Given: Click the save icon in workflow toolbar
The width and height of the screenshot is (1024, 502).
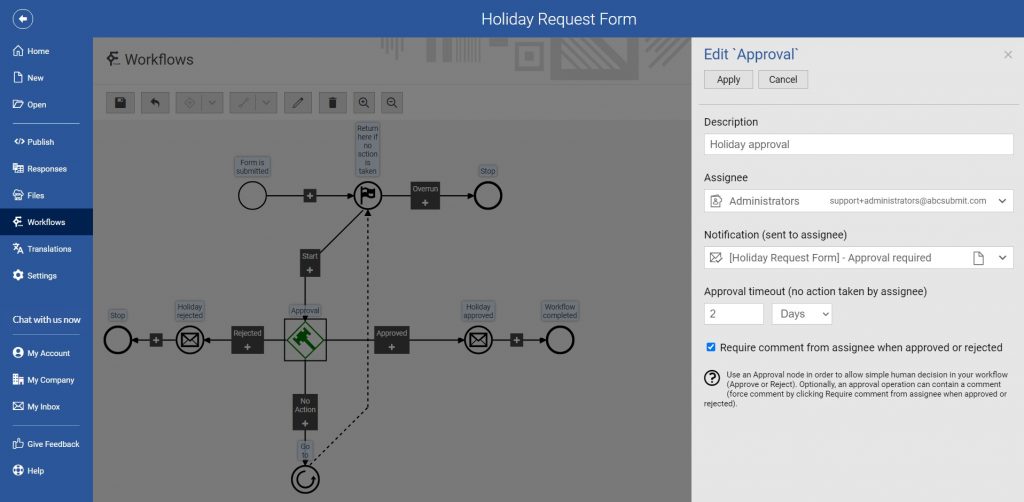Looking at the screenshot, I should point(121,102).
